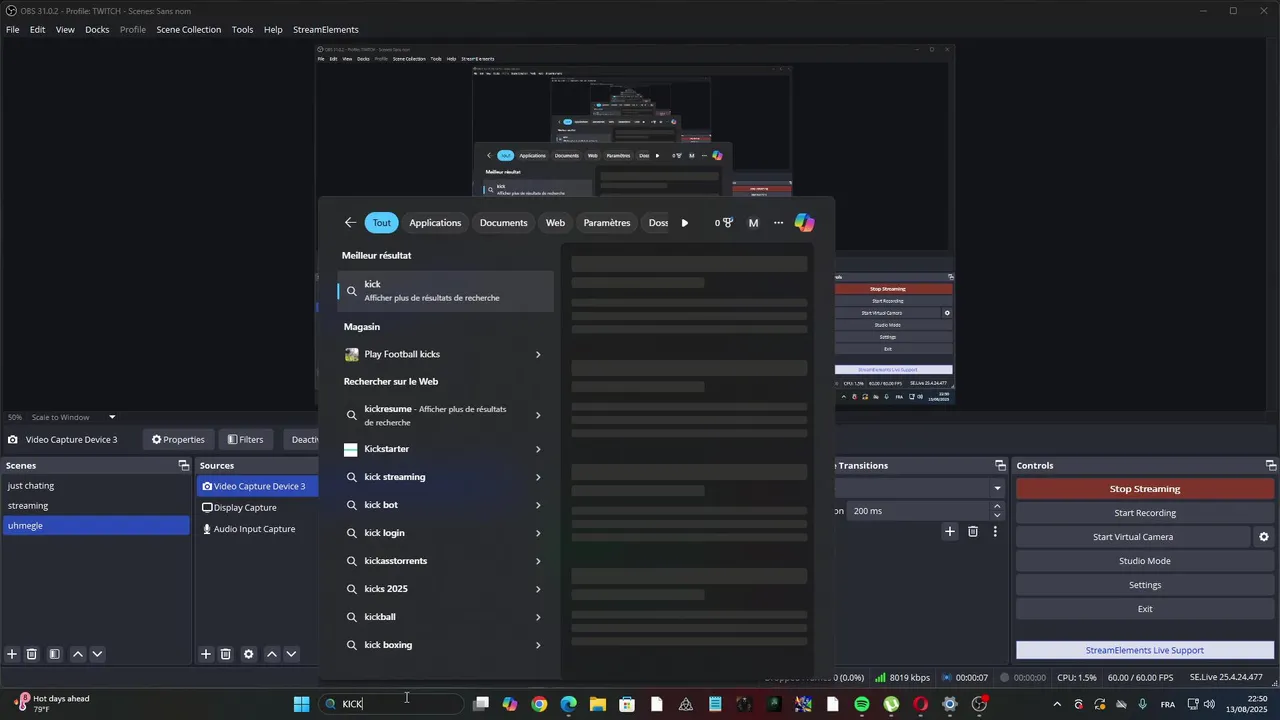The width and height of the screenshot is (1280, 720).
Task: Open Opera browser from the taskbar
Action: click(x=921, y=704)
